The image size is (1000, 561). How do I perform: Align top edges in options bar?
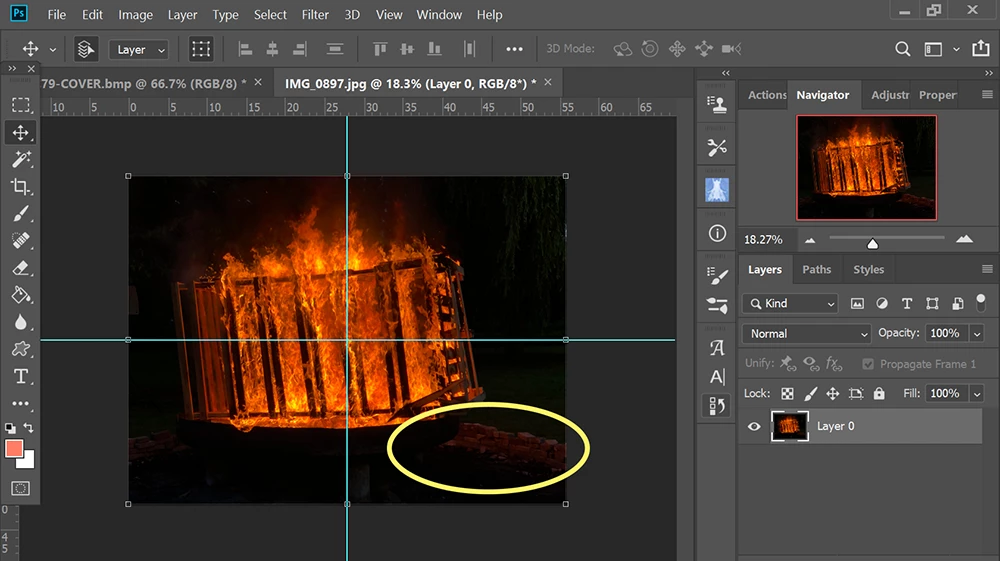(x=380, y=49)
